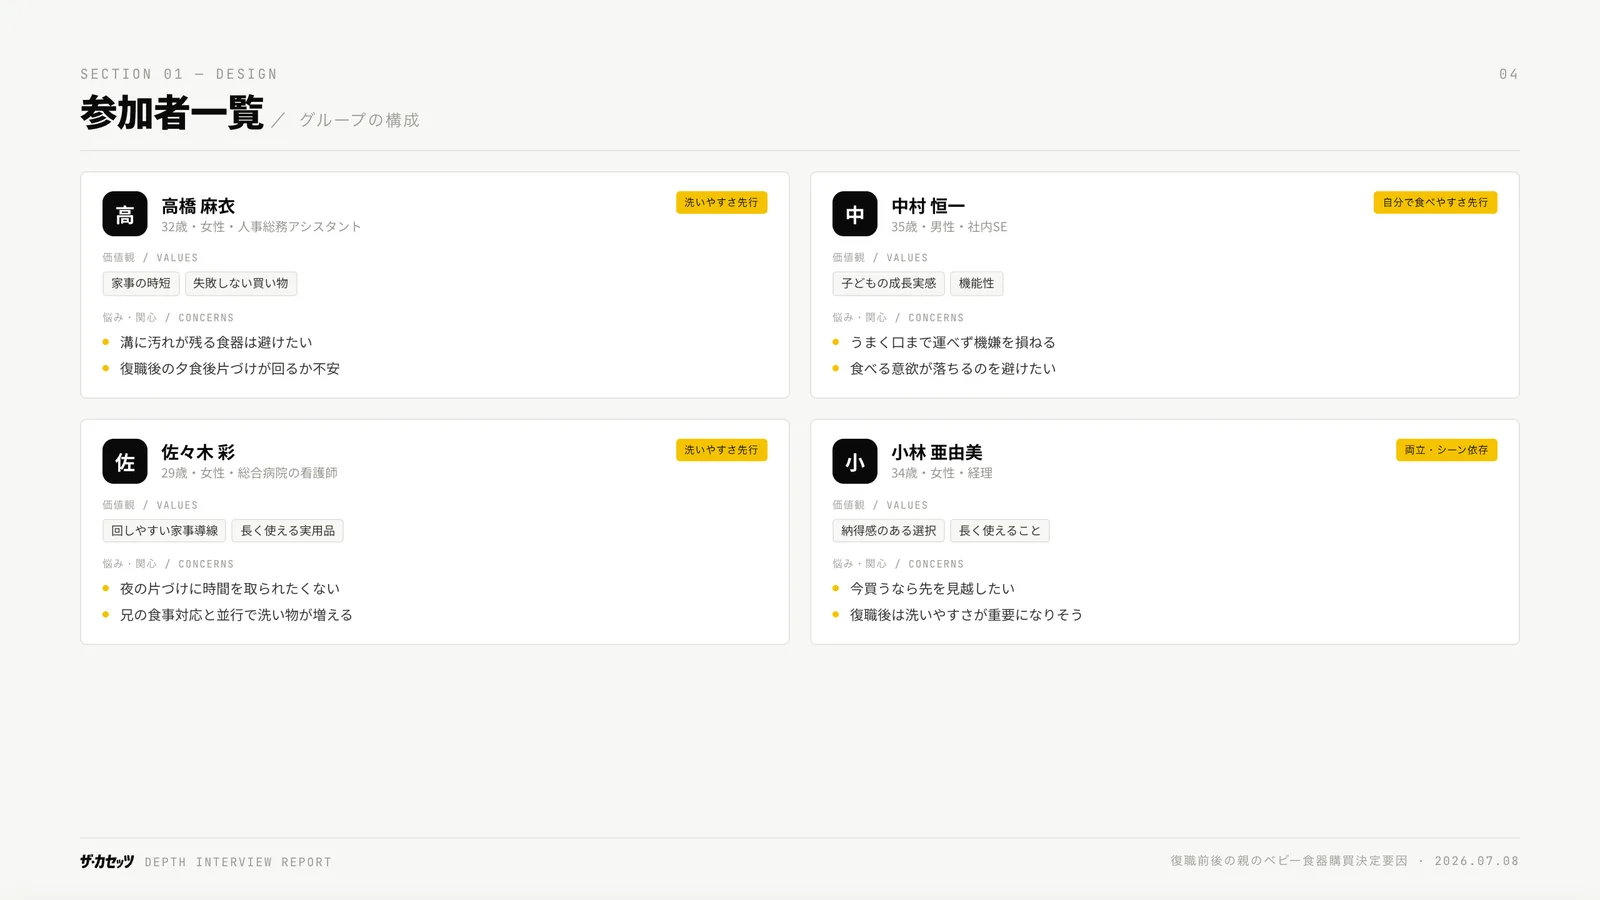
Task: Select 洗いやすさ先行 badge on 高橋 麻衣 card
Action: (721, 202)
